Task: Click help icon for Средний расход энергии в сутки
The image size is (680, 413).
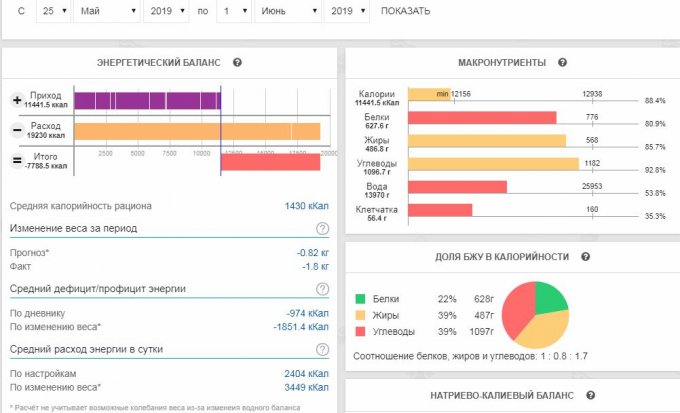Action: click(322, 349)
